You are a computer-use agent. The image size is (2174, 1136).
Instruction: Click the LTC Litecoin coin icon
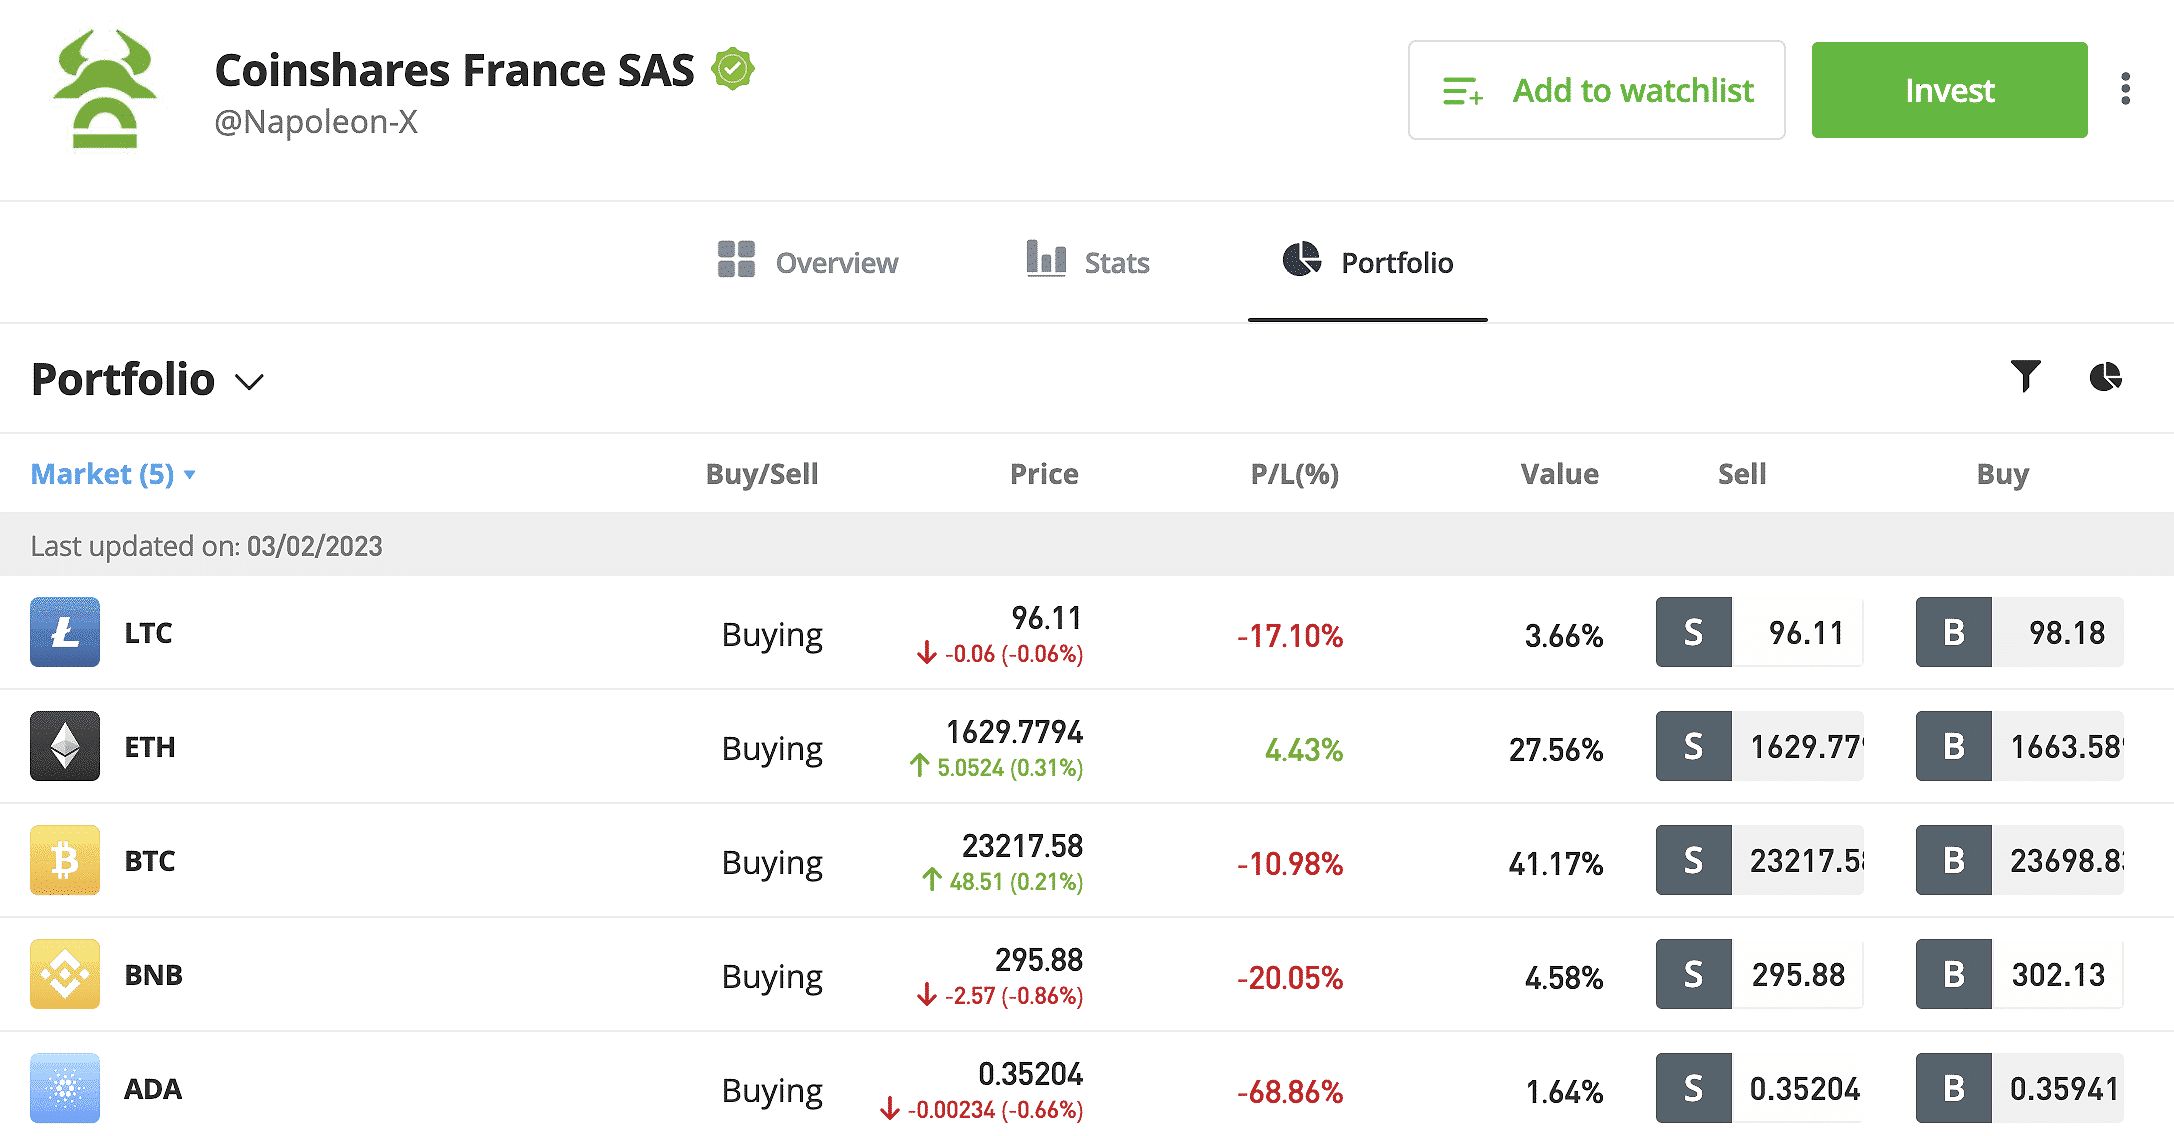pyautogui.click(x=63, y=633)
